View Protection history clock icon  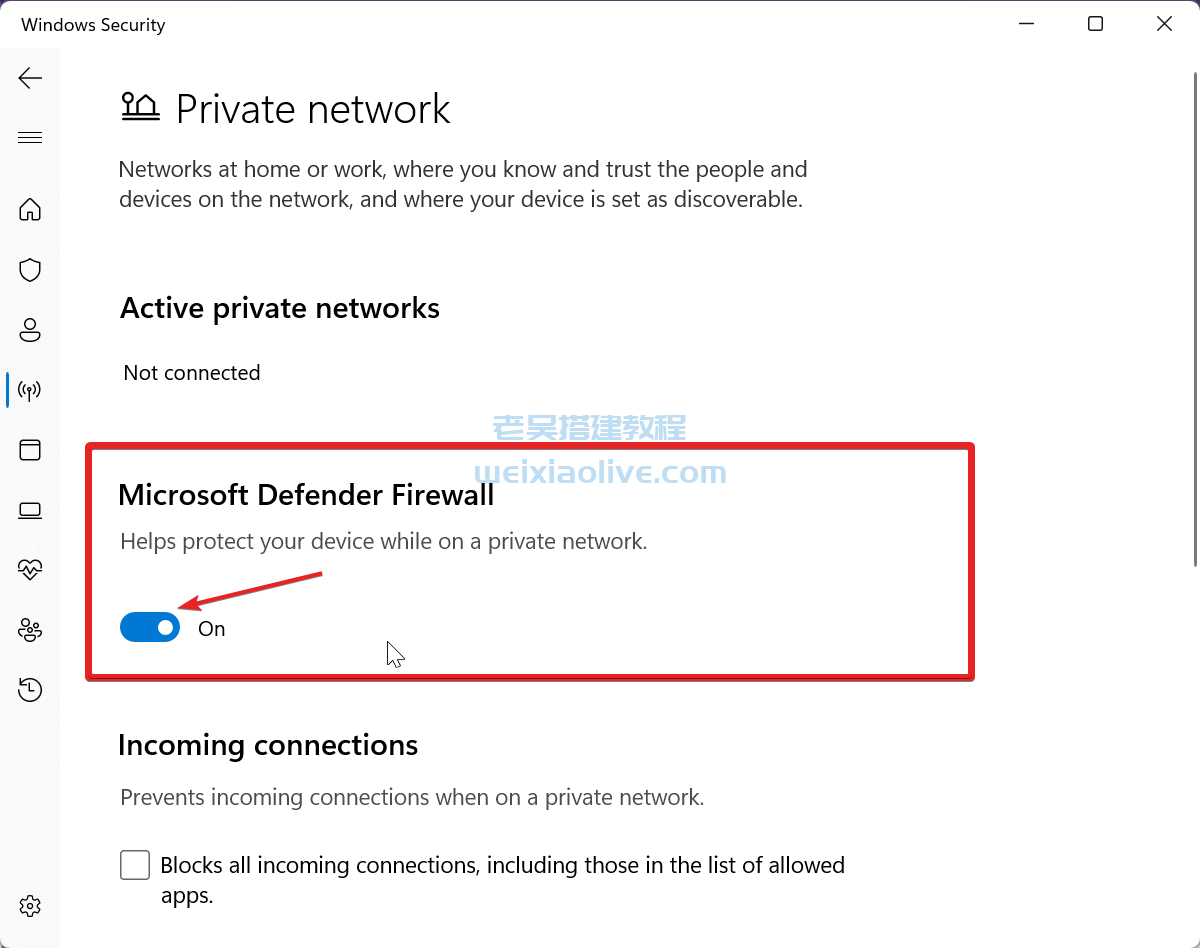[x=30, y=690]
